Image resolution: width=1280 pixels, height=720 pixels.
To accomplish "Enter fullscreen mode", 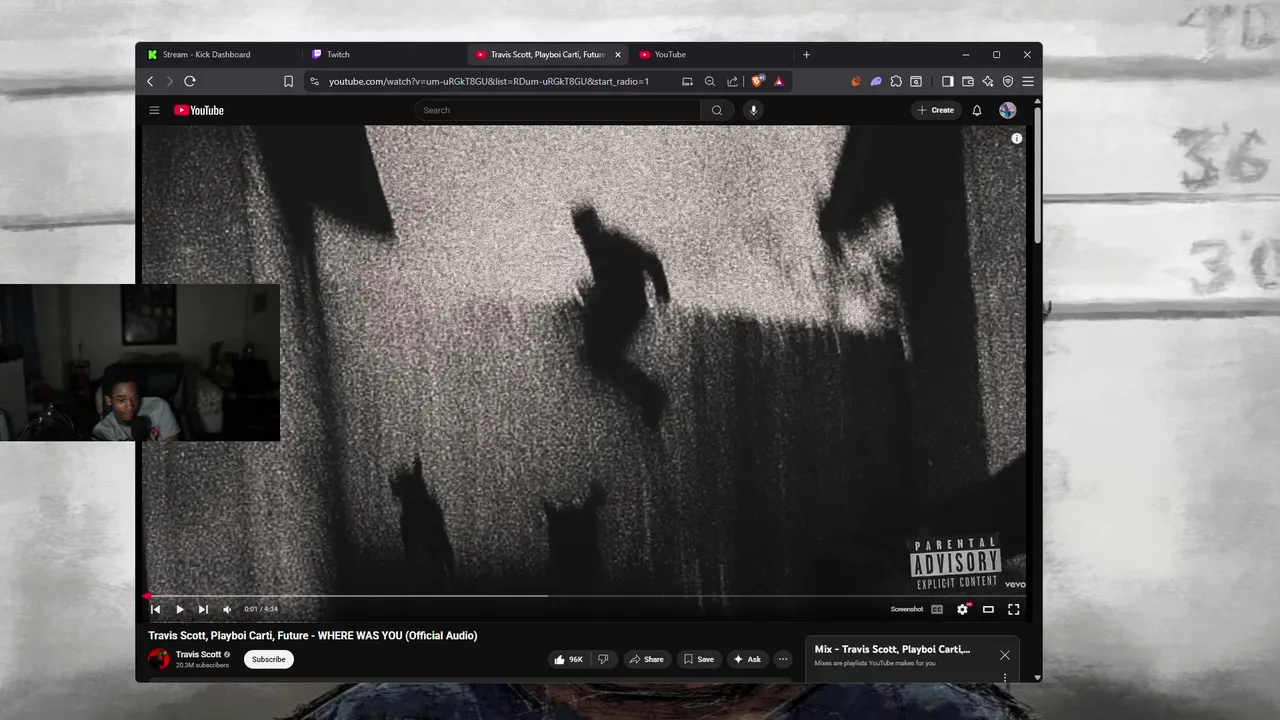I will tap(1013, 609).
